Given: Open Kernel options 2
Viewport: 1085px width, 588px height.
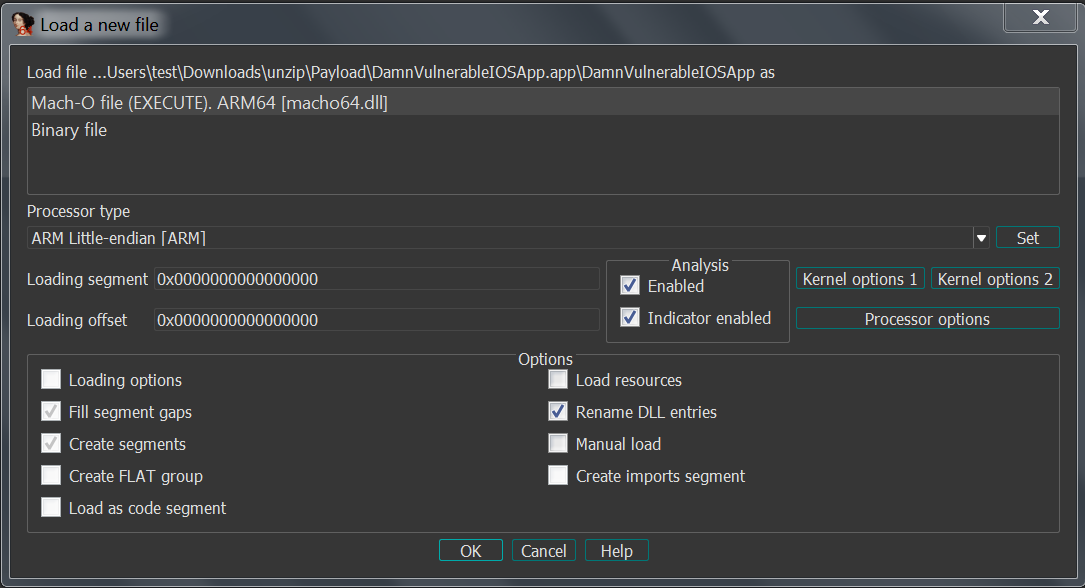Looking at the screenshot, I should [x=995, y=279].
